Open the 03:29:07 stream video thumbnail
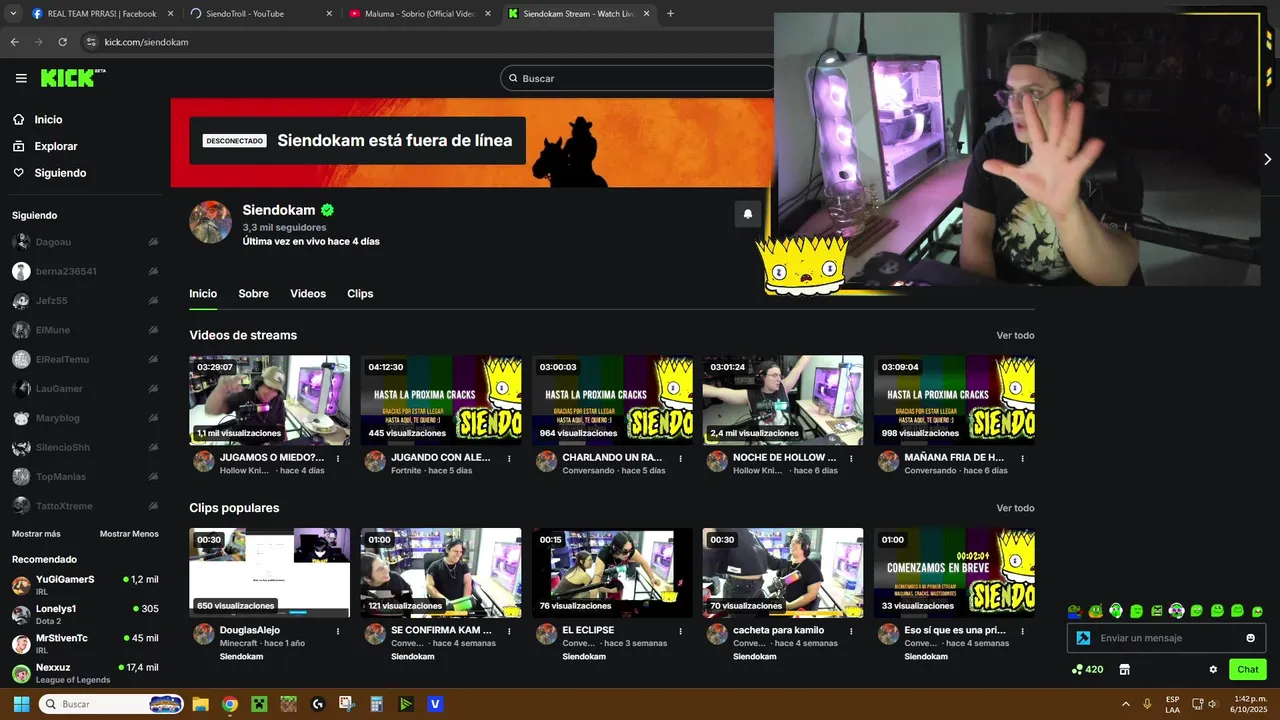 click(x=270, y=400)
